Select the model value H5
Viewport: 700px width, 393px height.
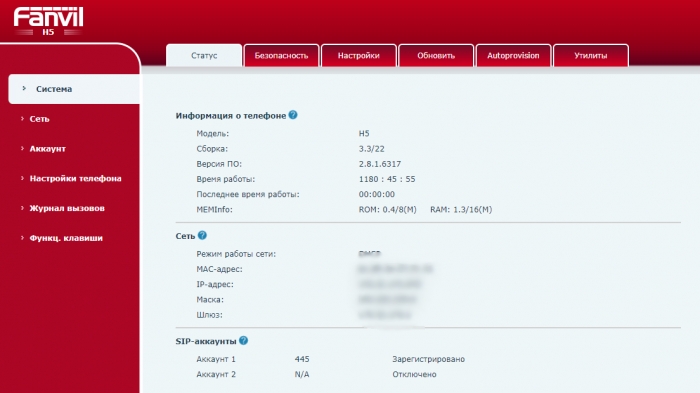364,134
